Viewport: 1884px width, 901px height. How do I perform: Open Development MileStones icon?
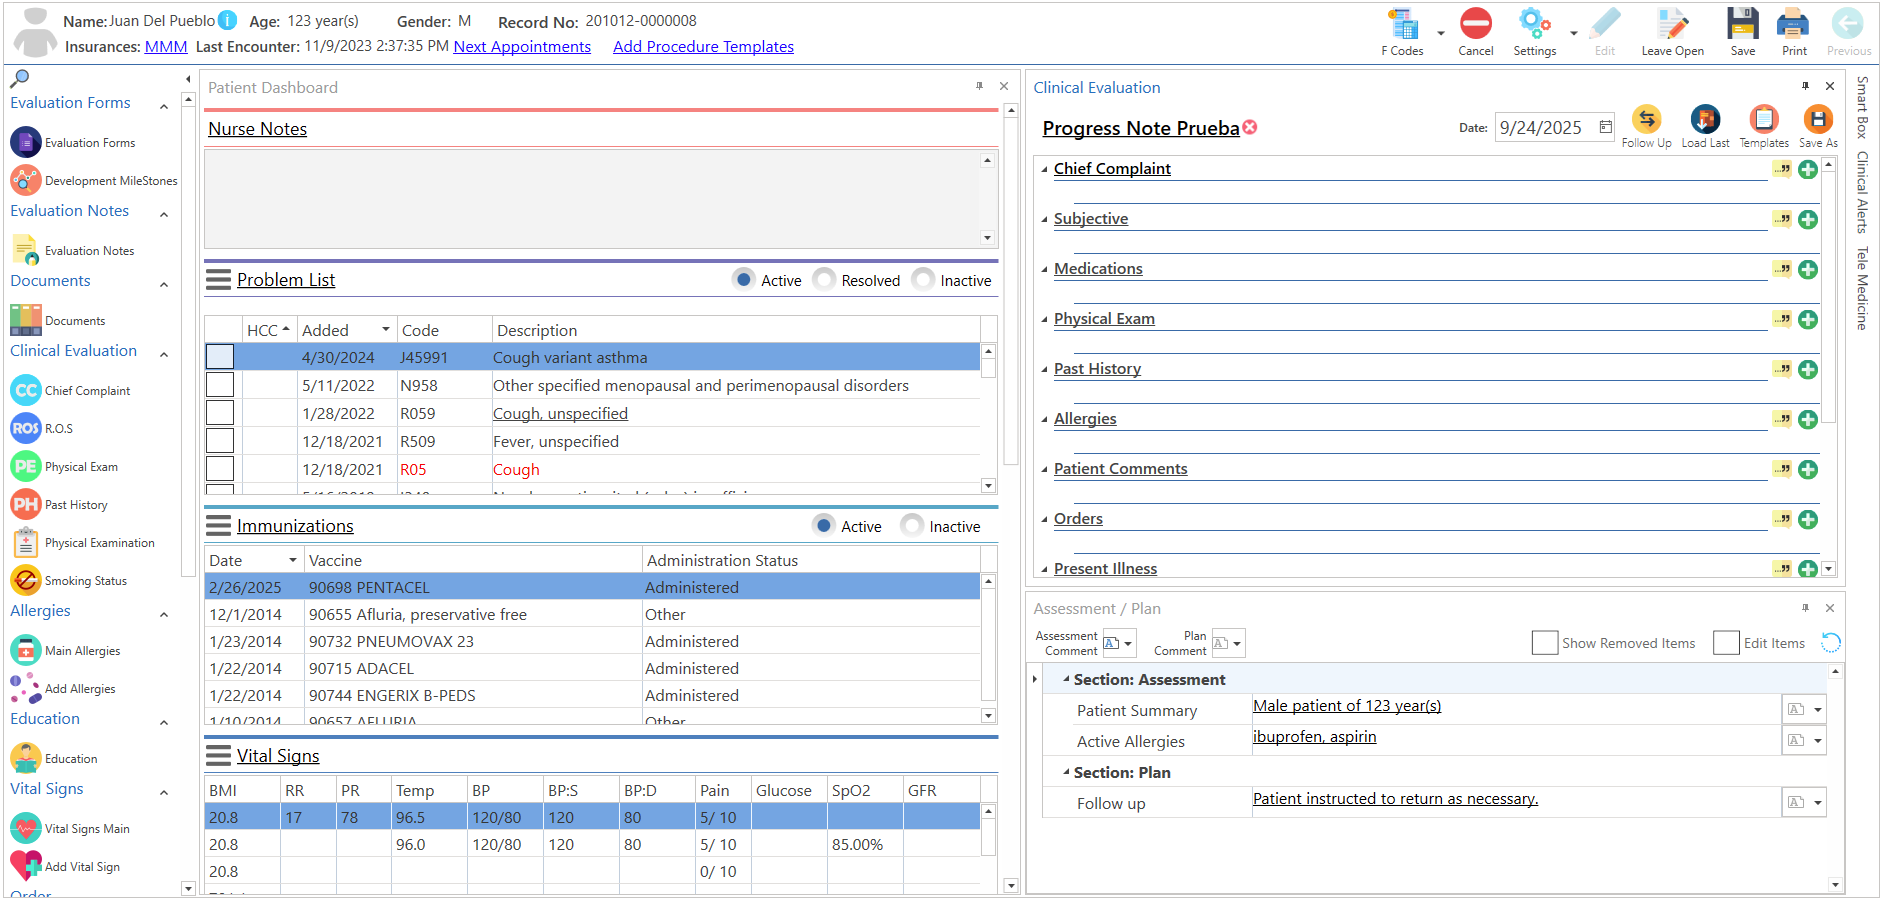(26, 180)
